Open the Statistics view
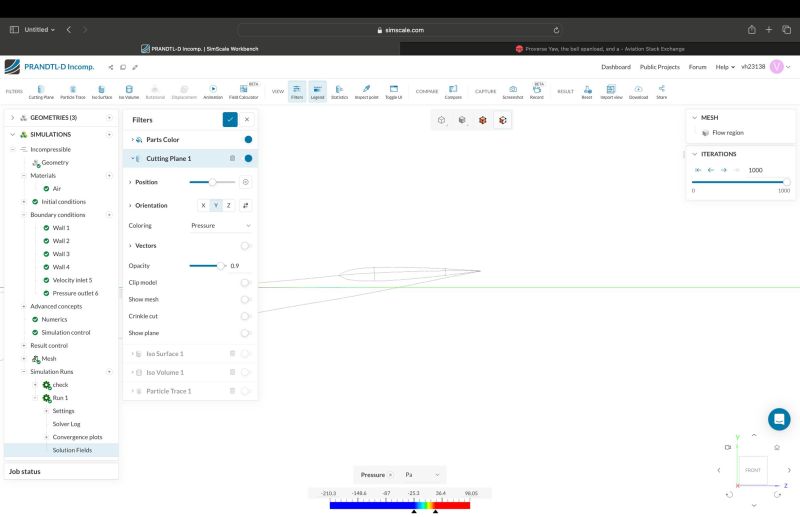Image resolution: width=800 pixels, height=517 pixels. tap(339, 92)
